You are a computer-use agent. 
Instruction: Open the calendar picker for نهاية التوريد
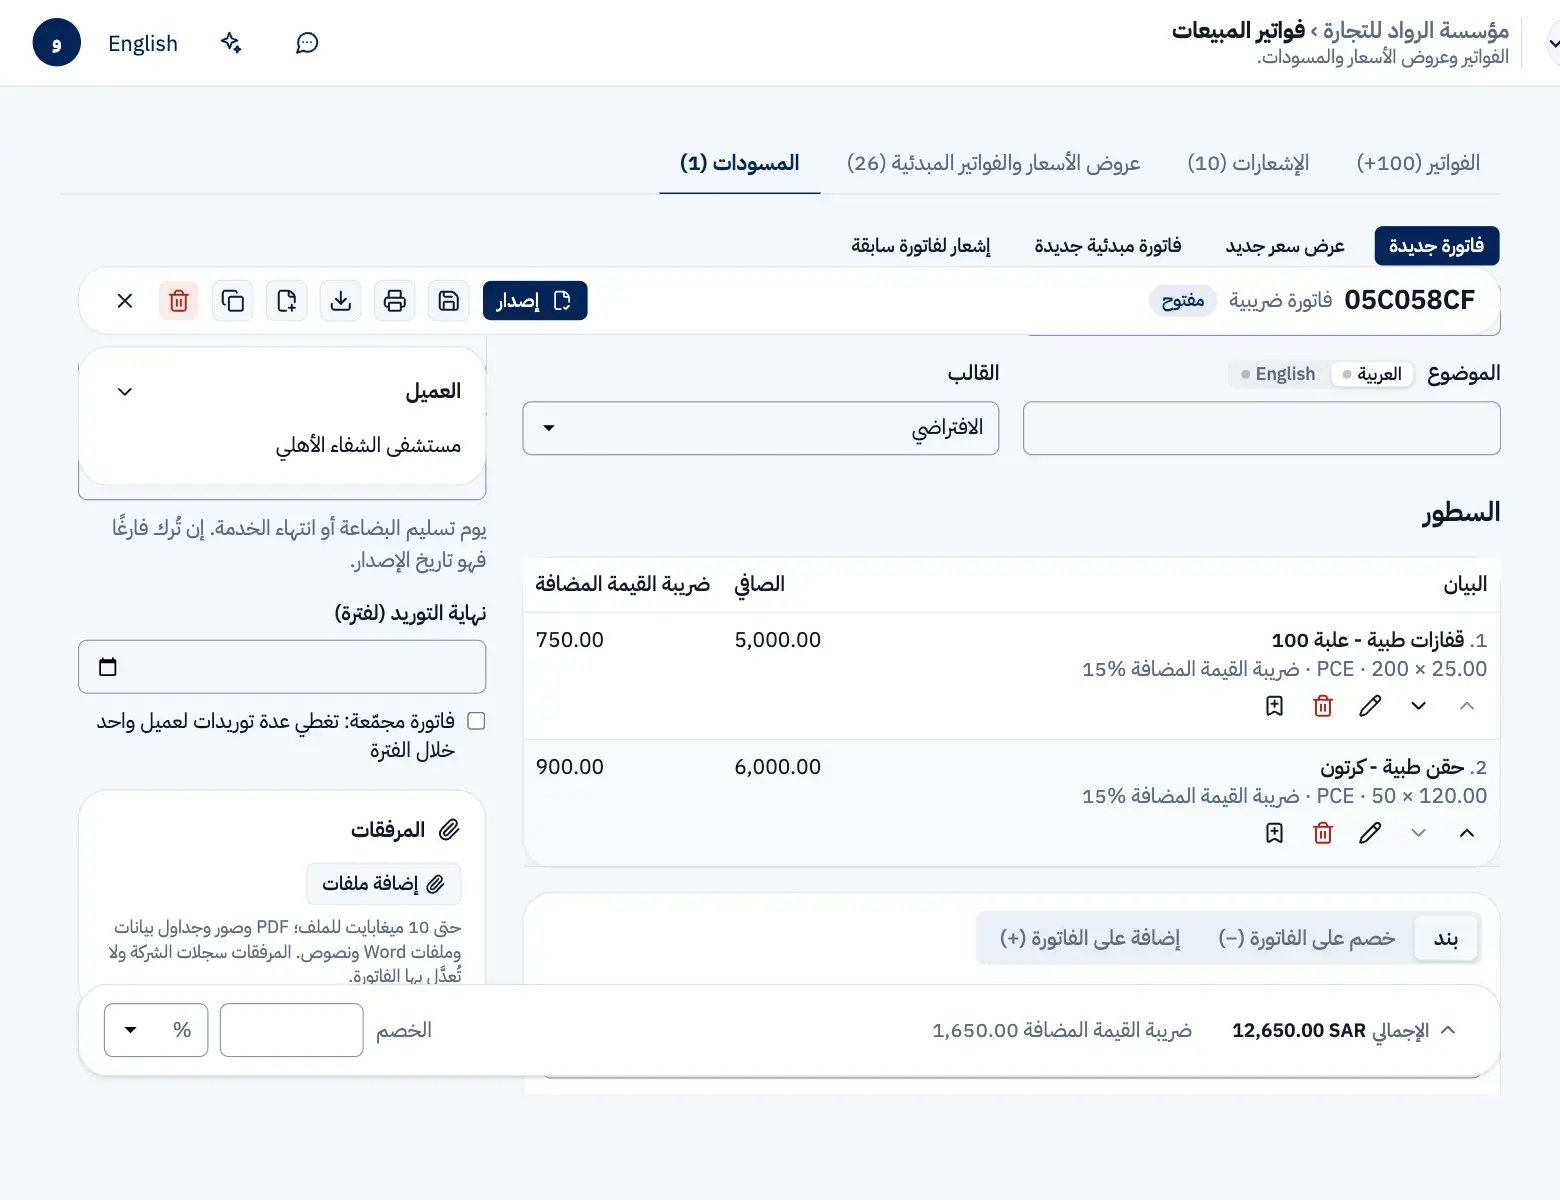108,667
